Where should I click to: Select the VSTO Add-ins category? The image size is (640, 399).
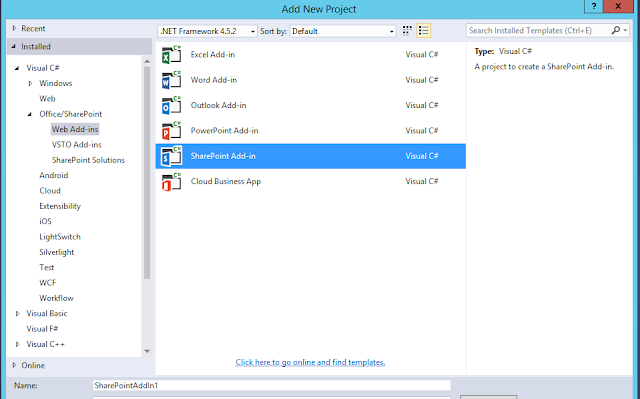pos(76,145)
